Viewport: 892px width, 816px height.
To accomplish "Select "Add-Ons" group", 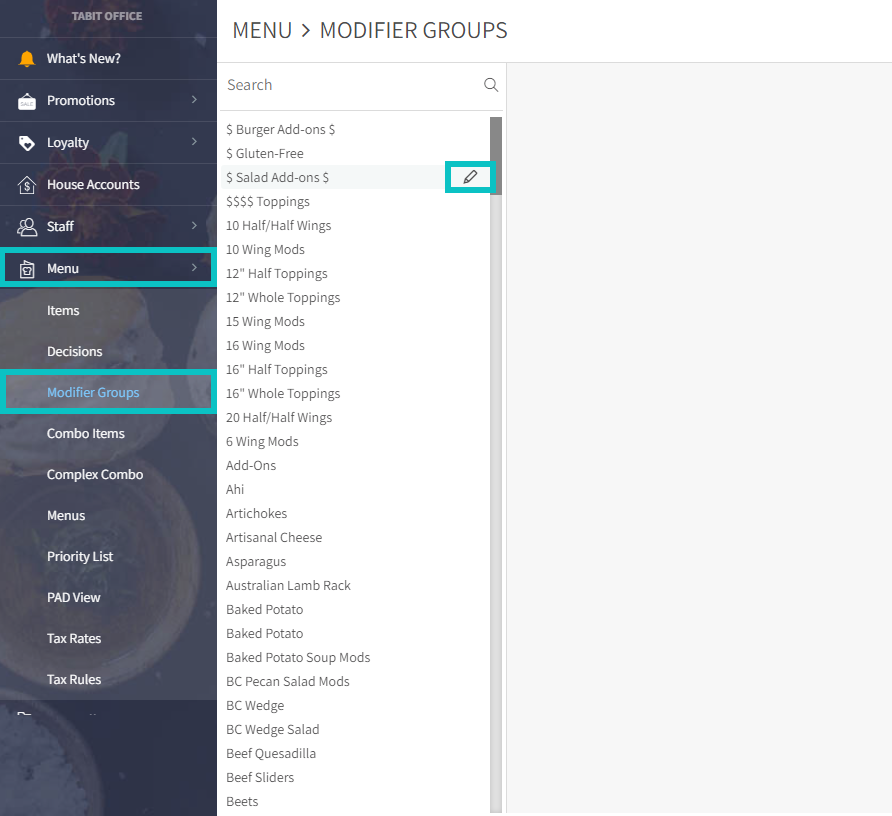I will (x=251, y=465).
